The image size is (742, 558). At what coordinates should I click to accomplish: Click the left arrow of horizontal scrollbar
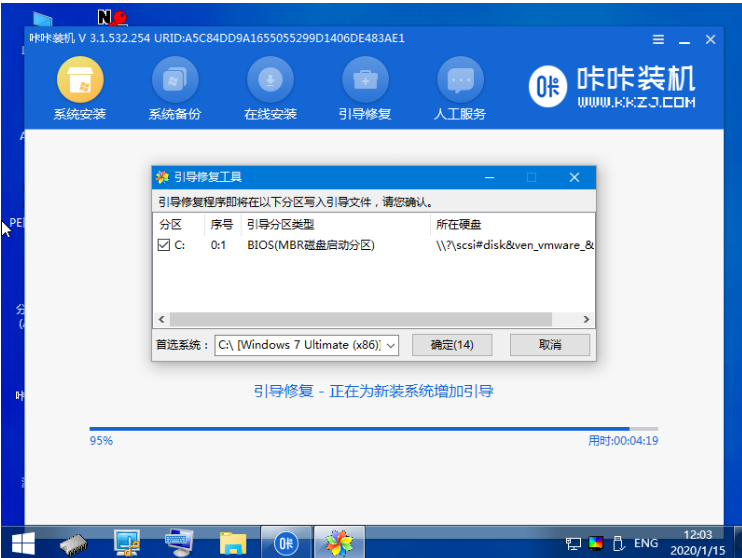pyautogui.click(x=160, y=319)
